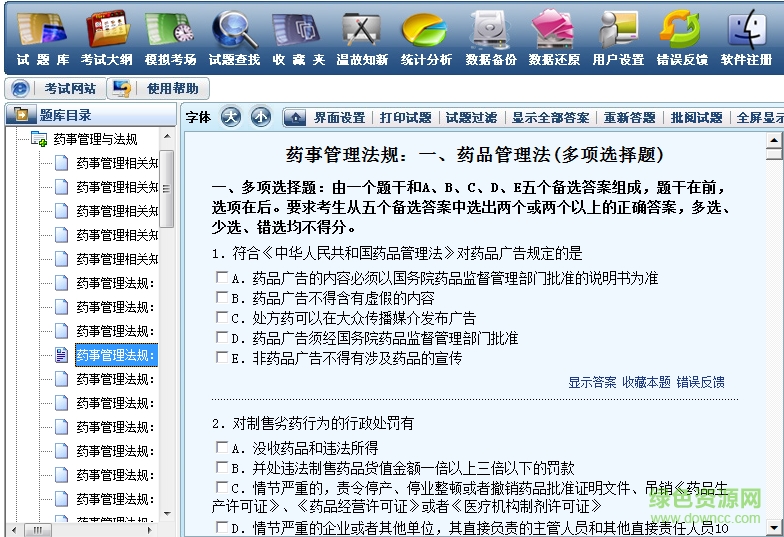
Task: Open the 温故知新 review icon
Action: (x=362, y=30)
